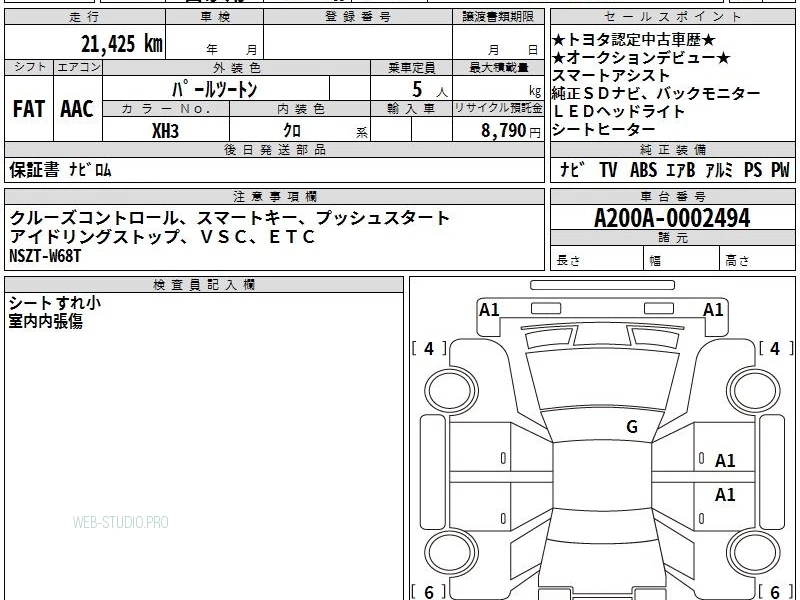Select the 車台番号 header
The width and height of the screenshot is (800, 600).
(672, 196)
